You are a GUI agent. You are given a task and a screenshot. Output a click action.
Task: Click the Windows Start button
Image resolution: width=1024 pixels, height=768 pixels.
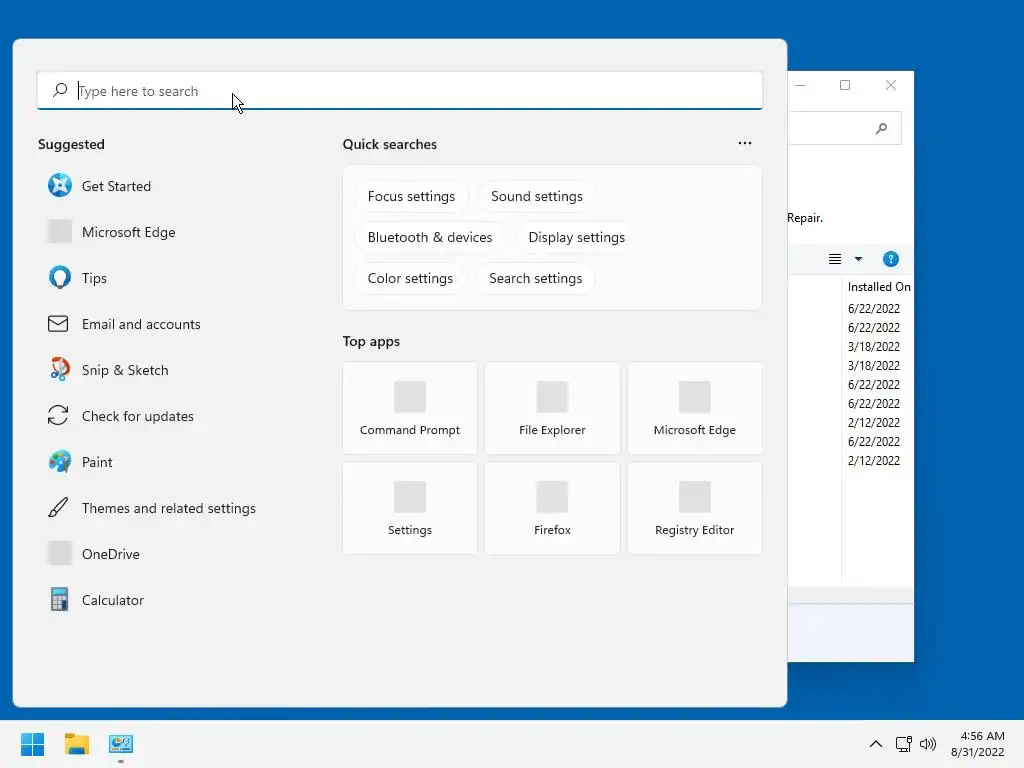[33, 744]
